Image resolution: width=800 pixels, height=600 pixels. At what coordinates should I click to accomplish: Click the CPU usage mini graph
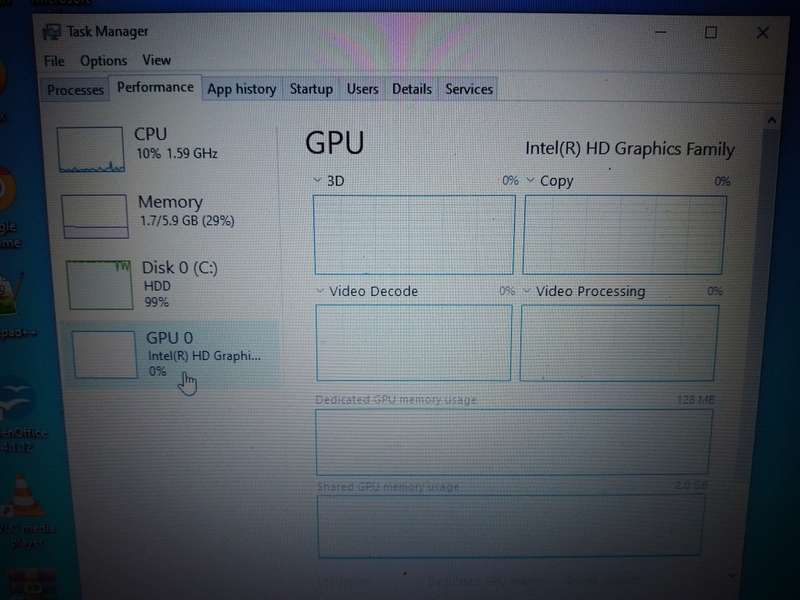pyautogui.click(x=91, y=149)
